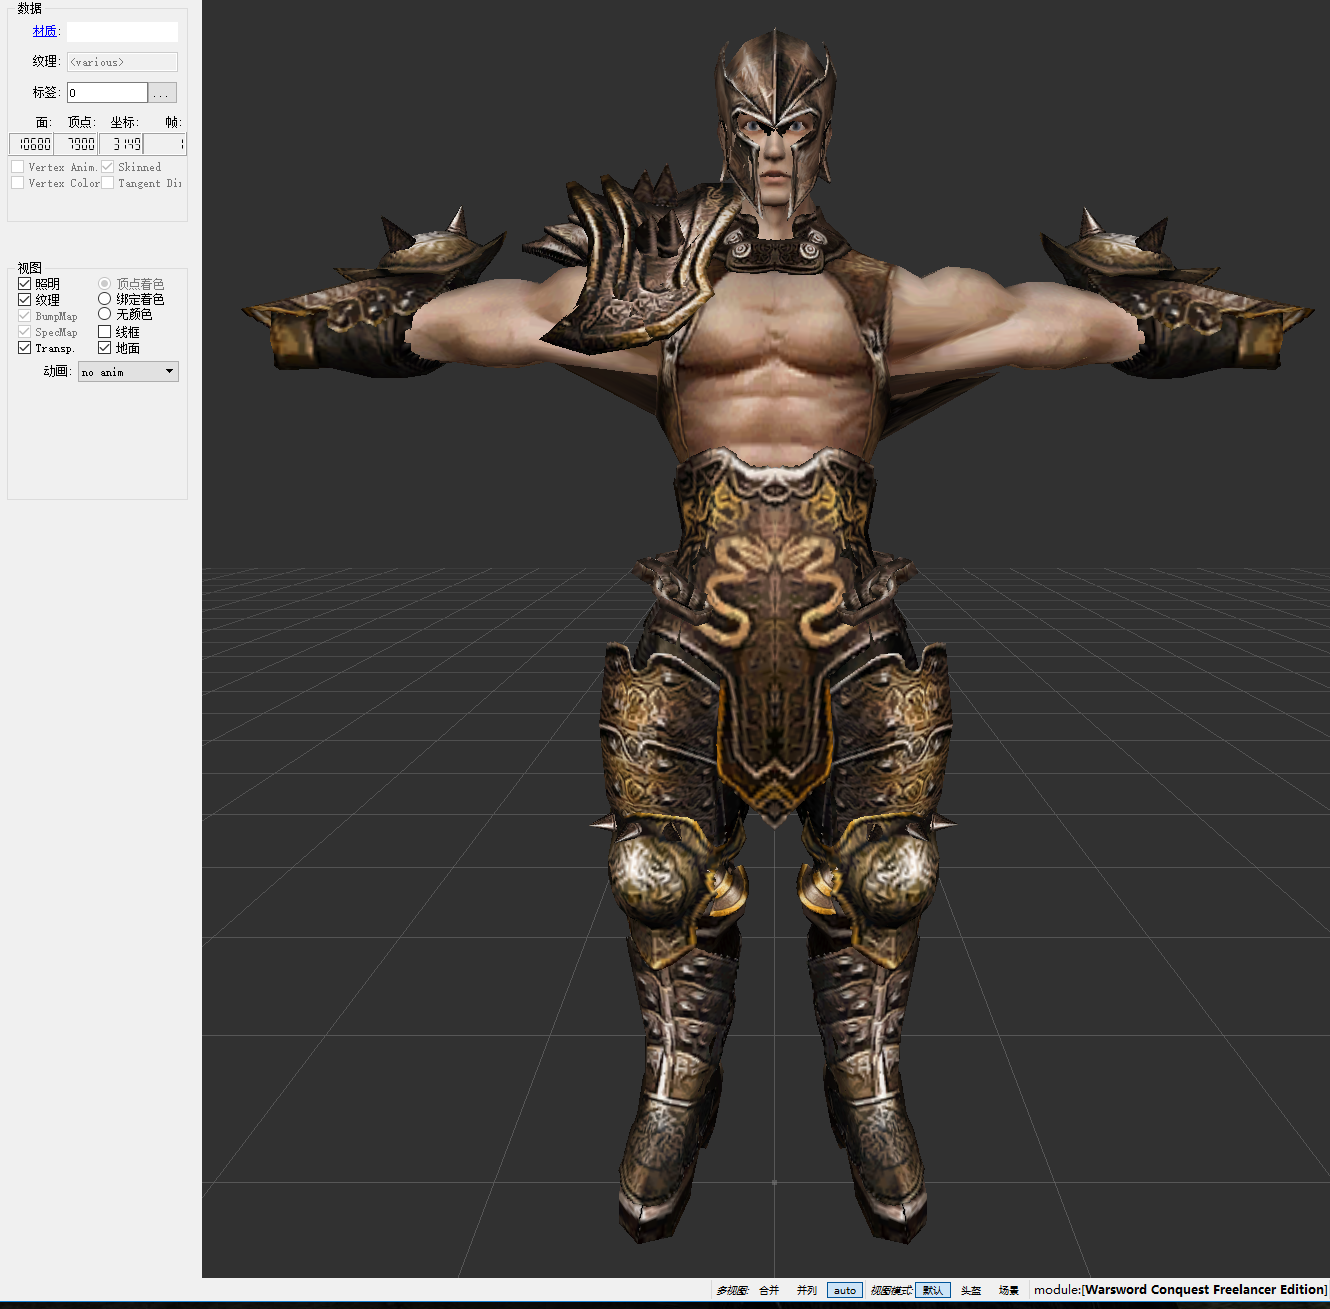Viewport: 1330px width, 1309px height.
Task: Switch multi-view to 并列 side-by-side mode
Action: 807,1290
